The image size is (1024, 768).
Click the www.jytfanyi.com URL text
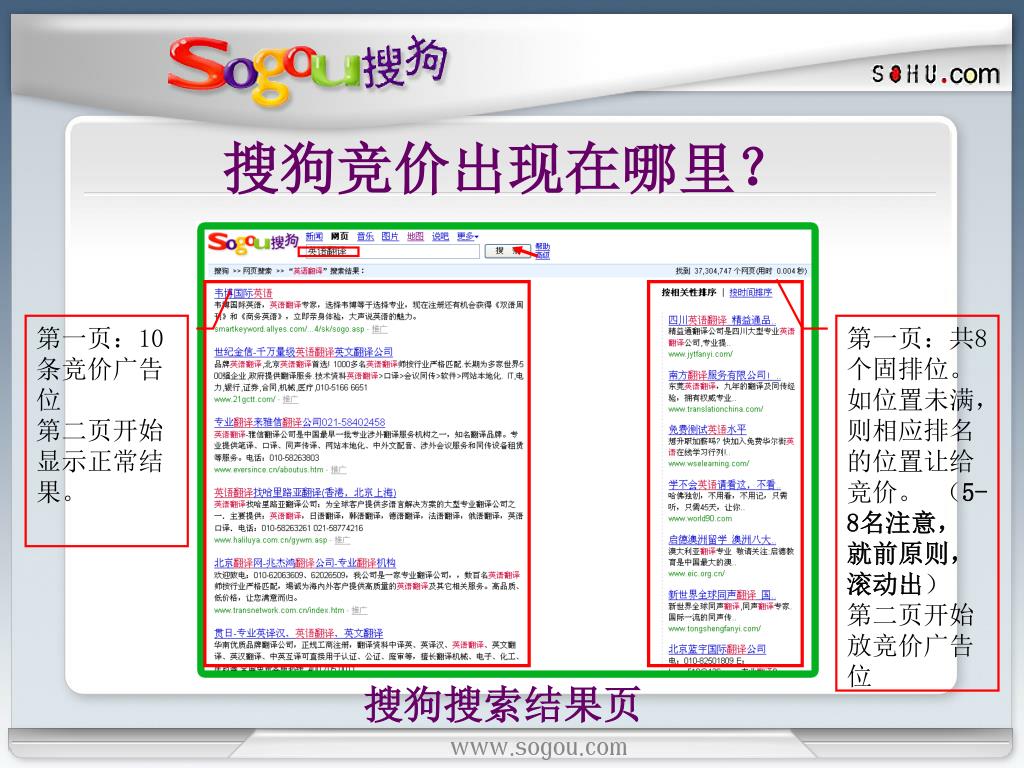pyautogui.click(x=700, y=355)
